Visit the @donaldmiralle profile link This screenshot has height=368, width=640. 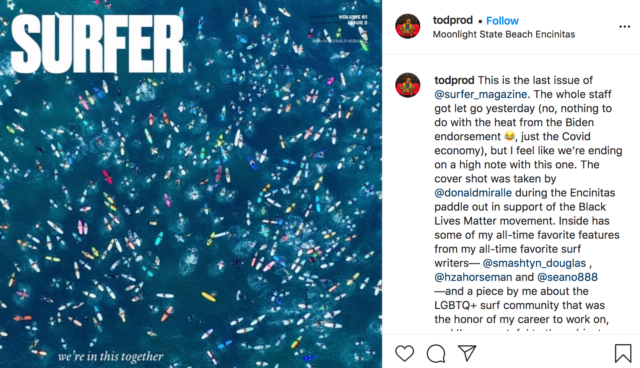(473, 193)
